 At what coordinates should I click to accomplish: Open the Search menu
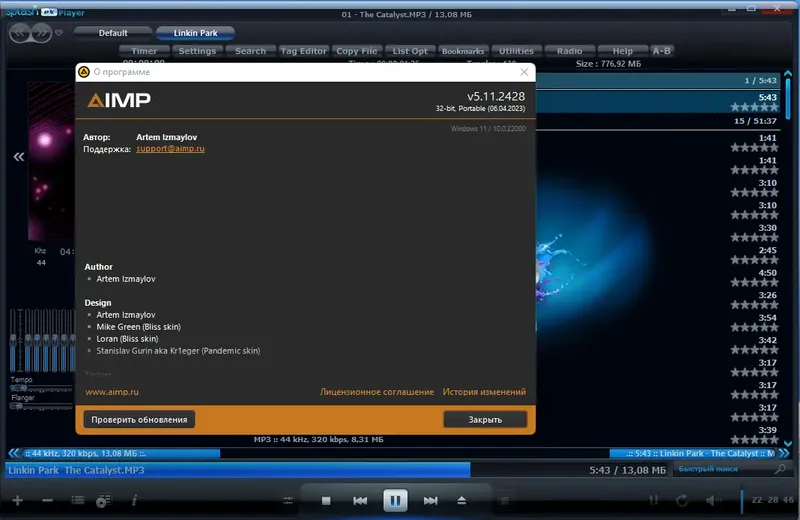pos(251,51)
